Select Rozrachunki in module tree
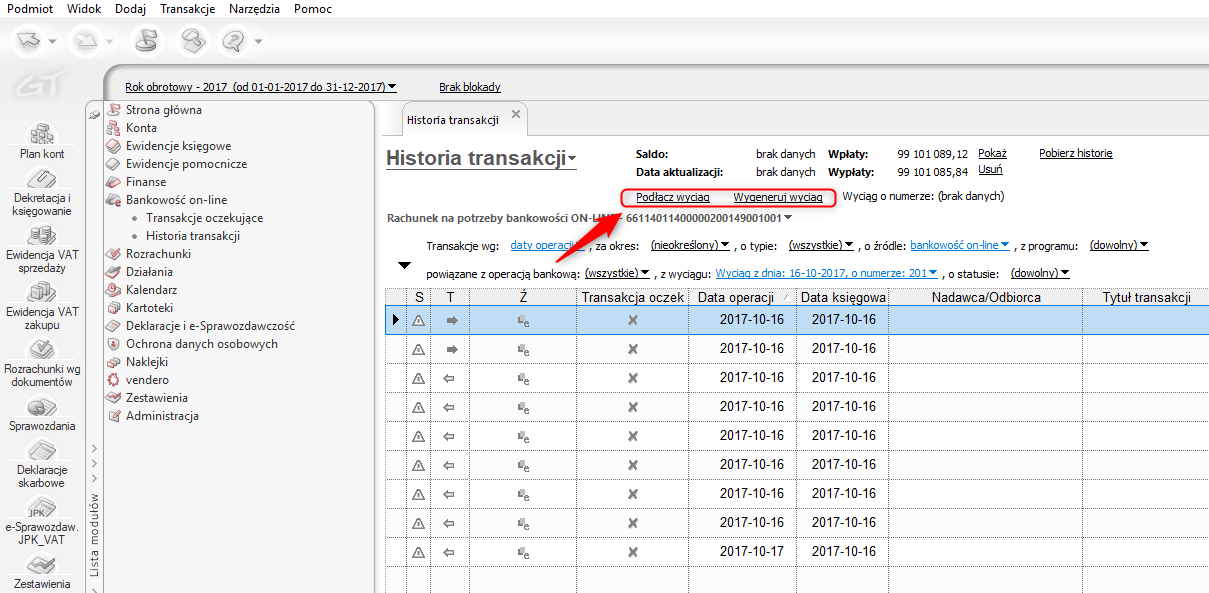1209x593 pixels. click(x=158, y=254)
